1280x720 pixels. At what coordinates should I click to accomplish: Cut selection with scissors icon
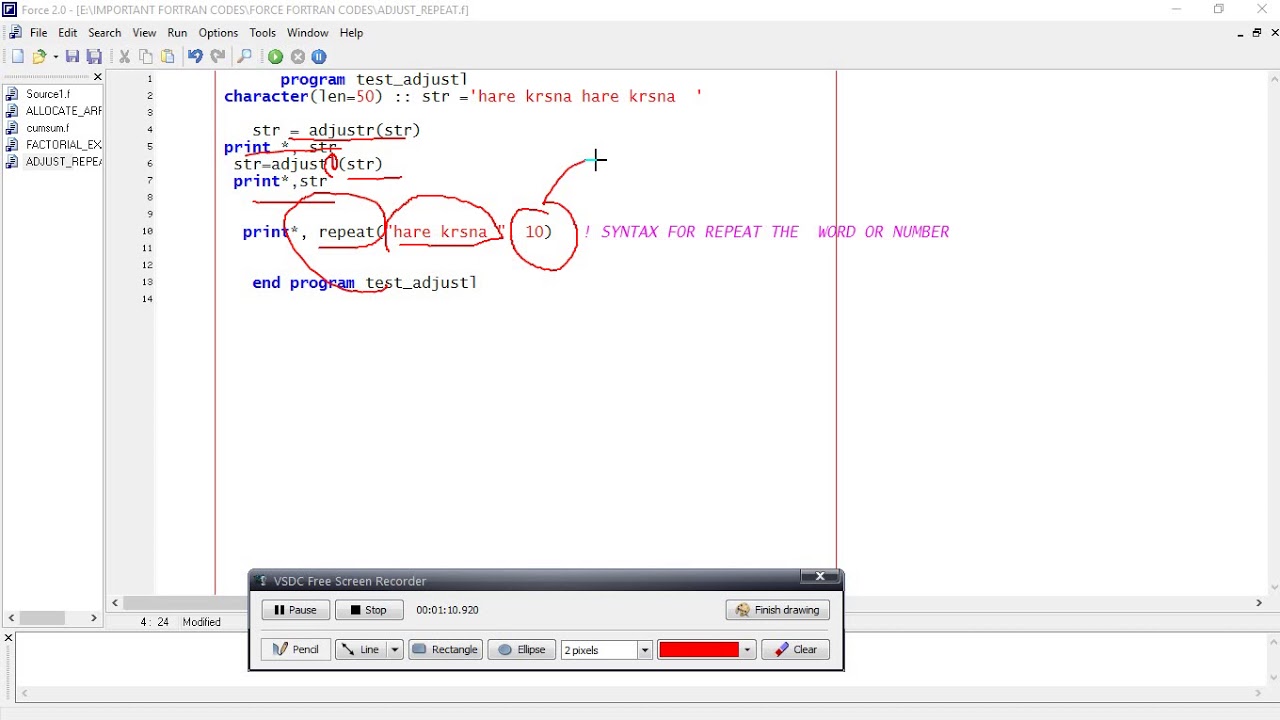[124, 57]
